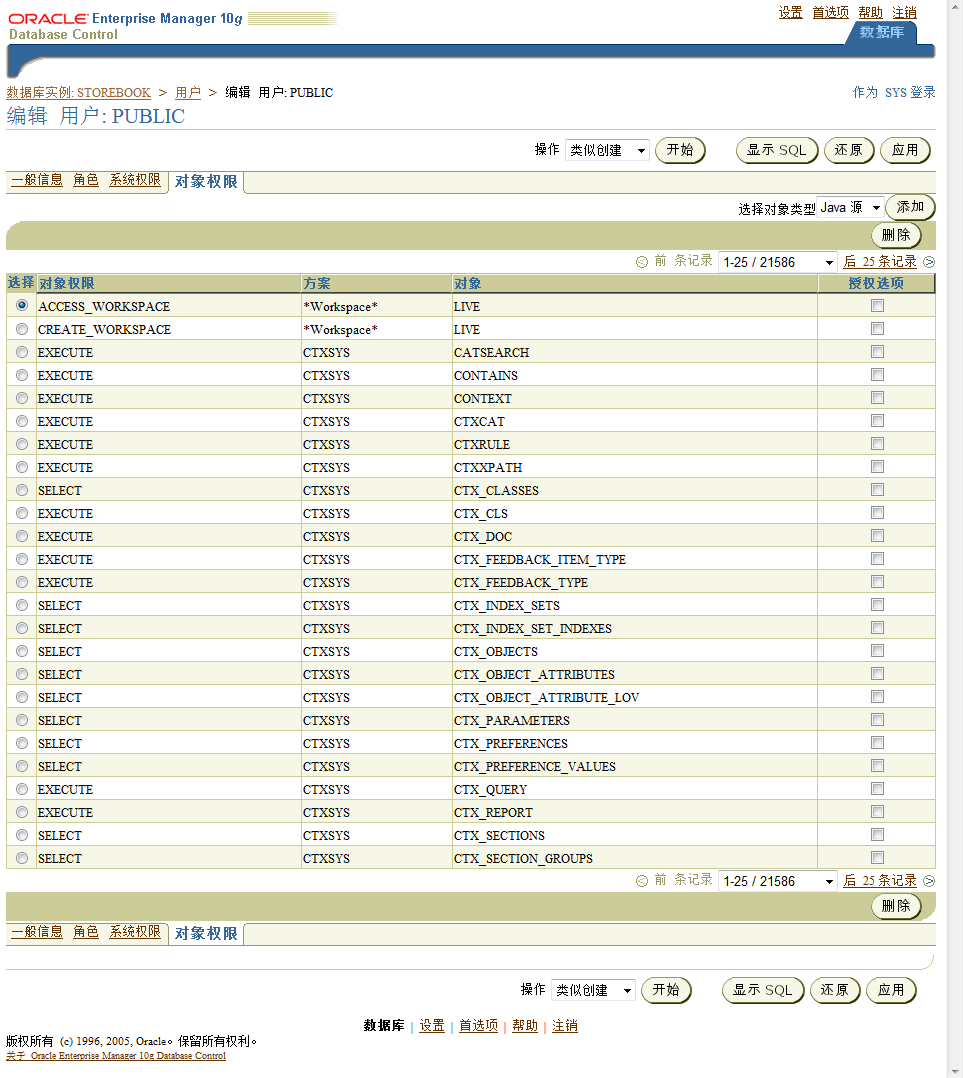Check the grant option box for ACCESS_WORKSPACE

click(x=877, y=305)
